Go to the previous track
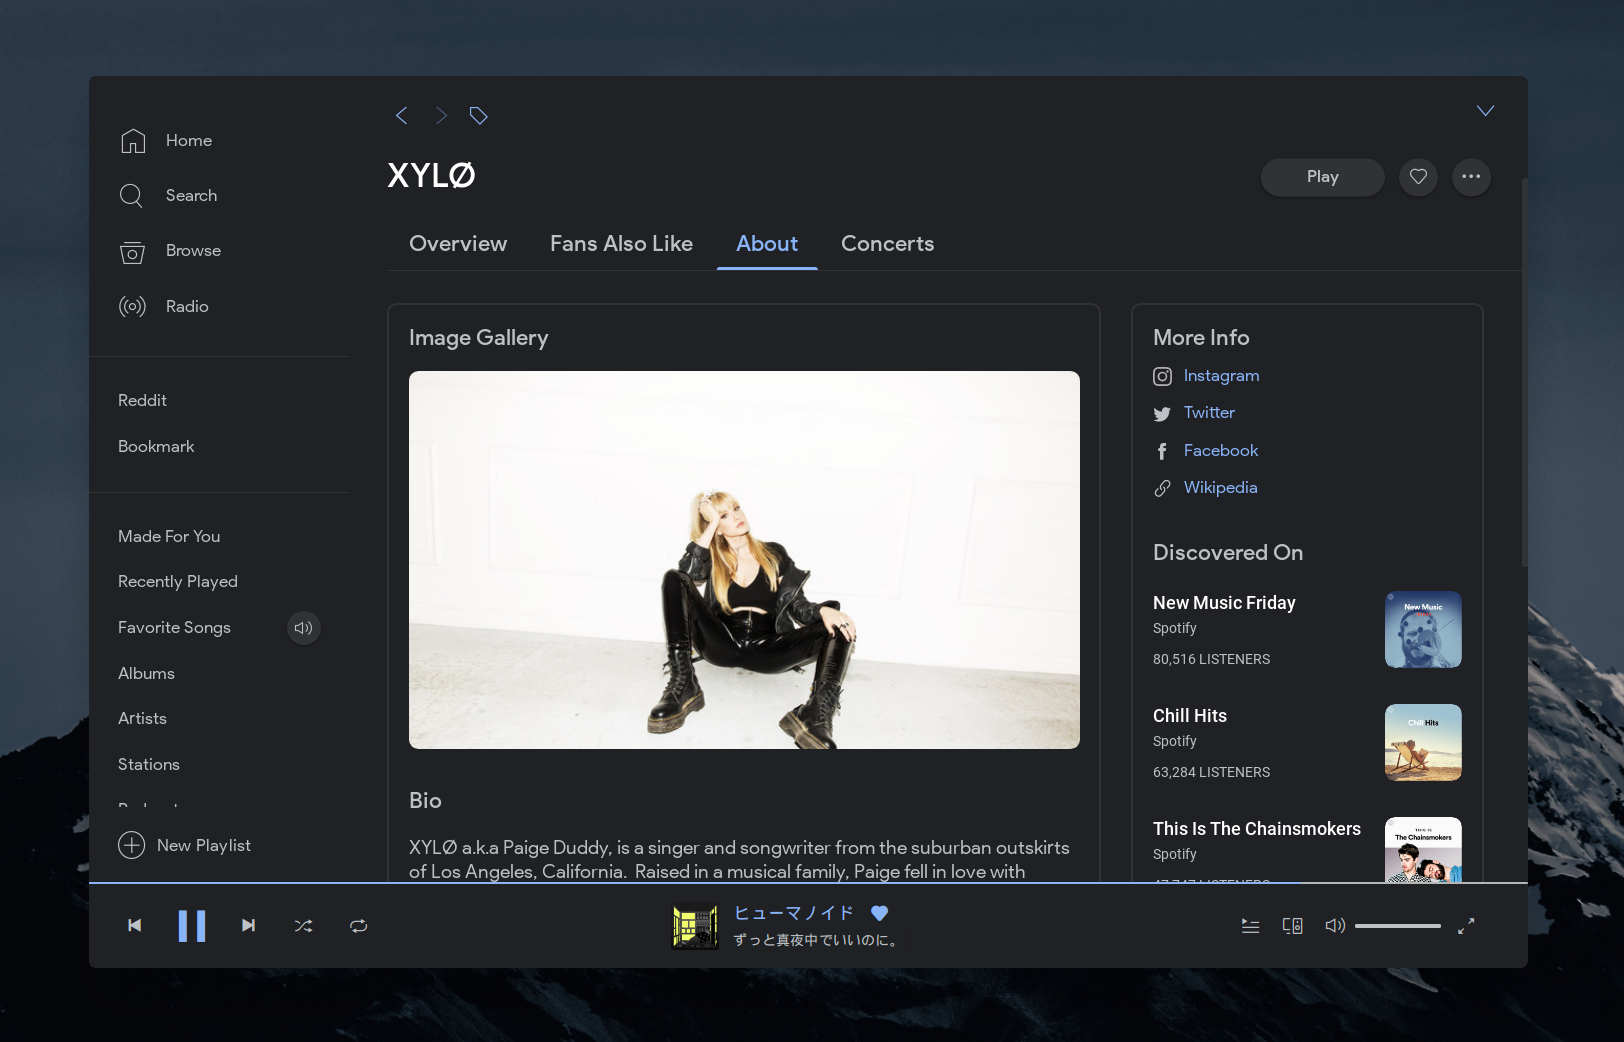 (135, 926)
